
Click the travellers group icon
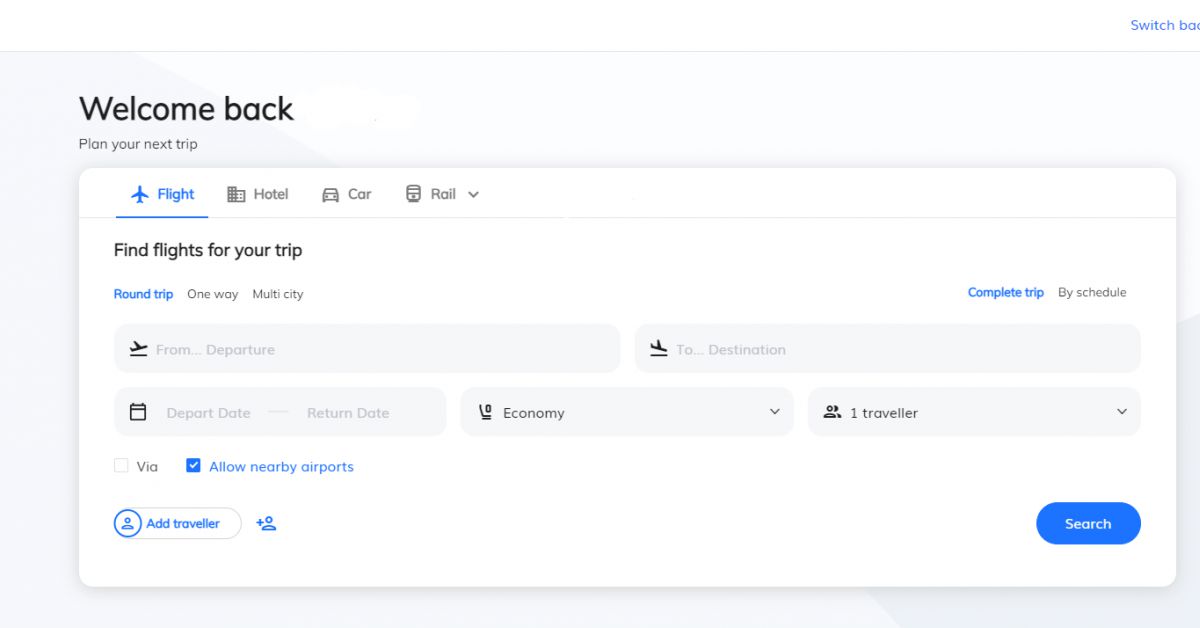(x=832, y=412)
